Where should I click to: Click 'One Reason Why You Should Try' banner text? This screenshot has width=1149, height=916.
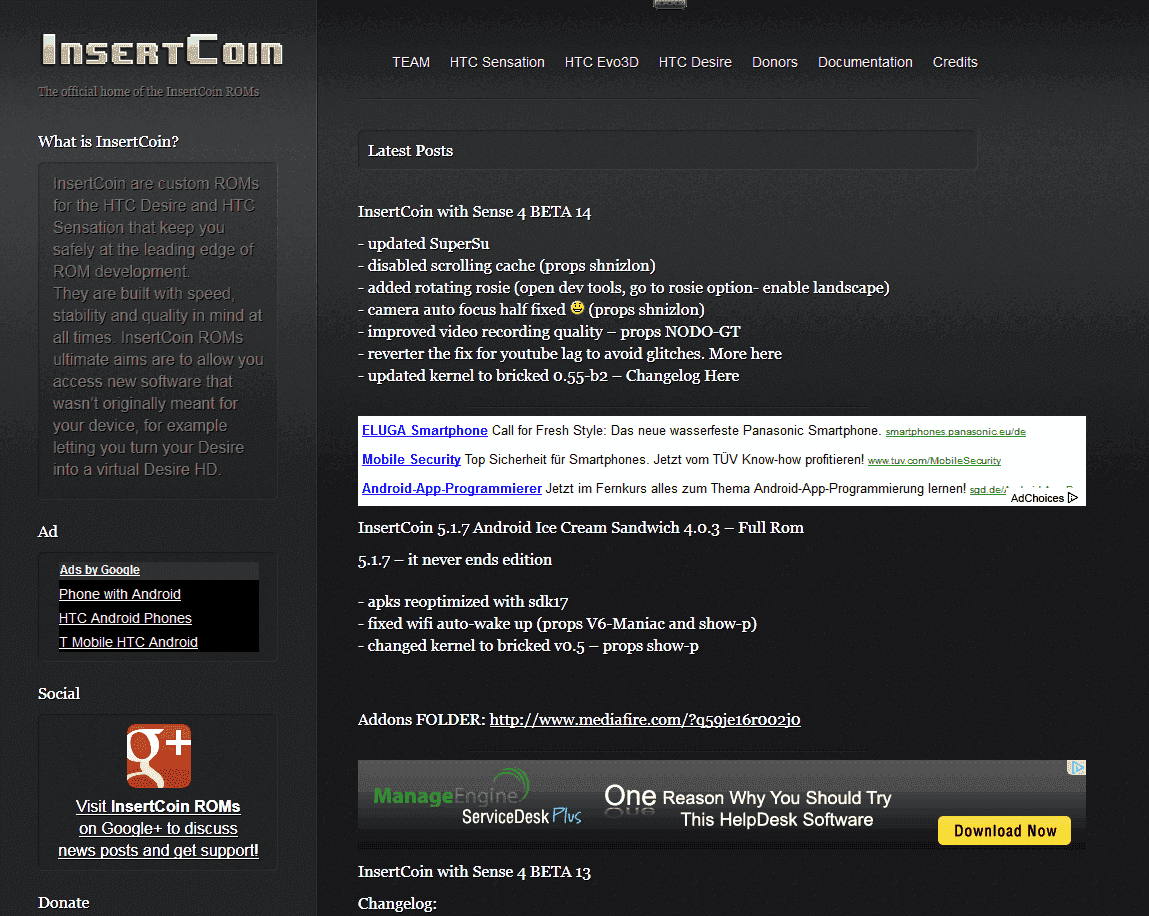(x=748, y=797)
